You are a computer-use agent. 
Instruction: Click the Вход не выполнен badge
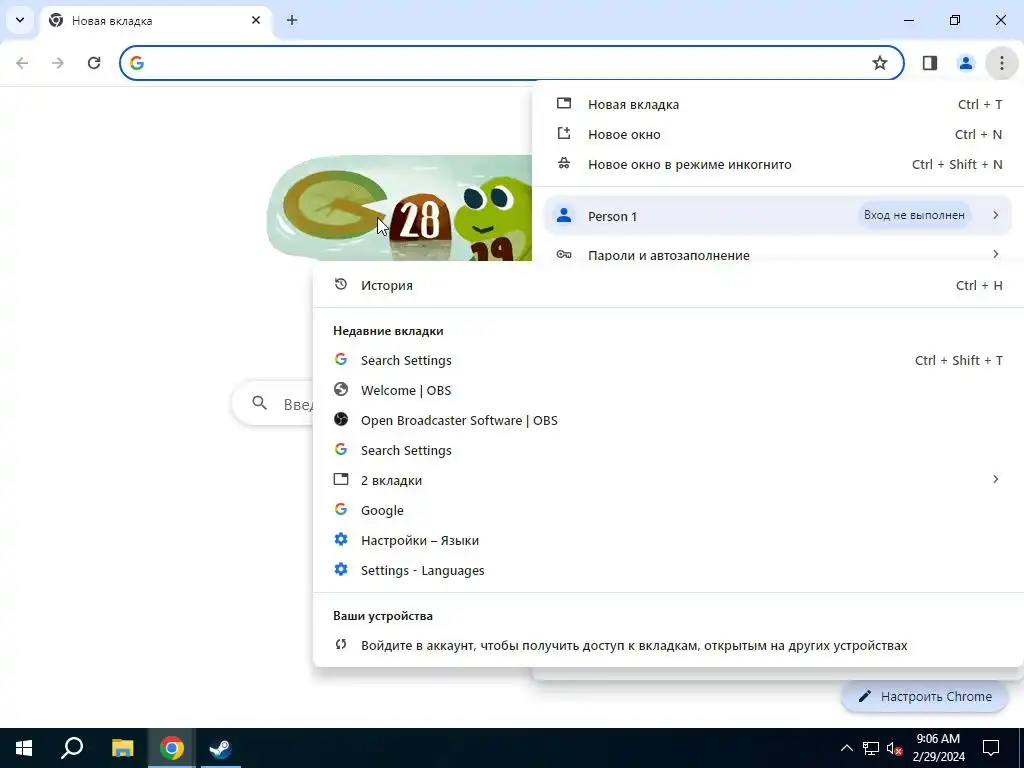pyautogui.click(x=914, y=215)
